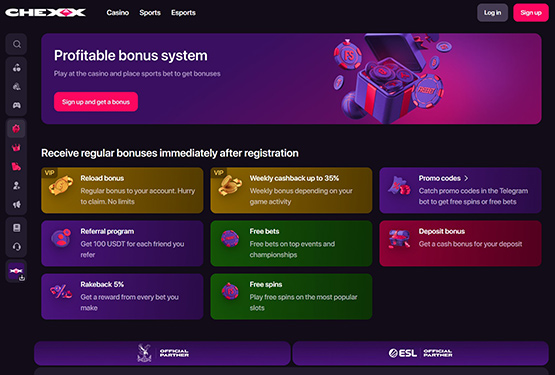
Task: Click the ESL Official Partner banner text
Action: 438,353
